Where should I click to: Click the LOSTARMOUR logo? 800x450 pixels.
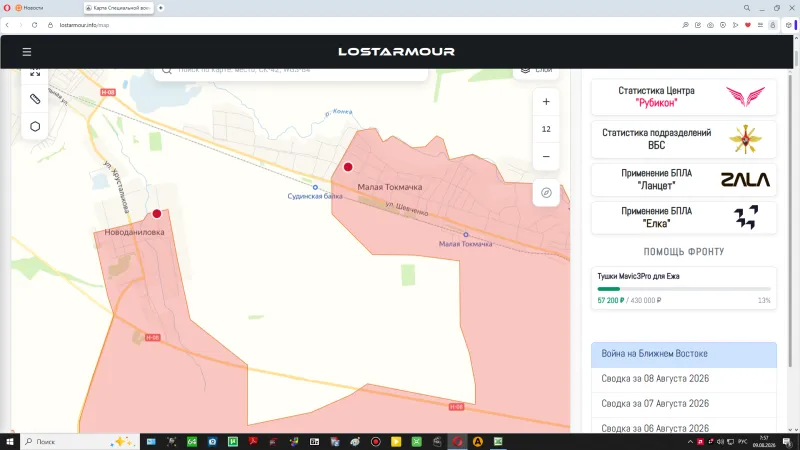click(396, 52)
